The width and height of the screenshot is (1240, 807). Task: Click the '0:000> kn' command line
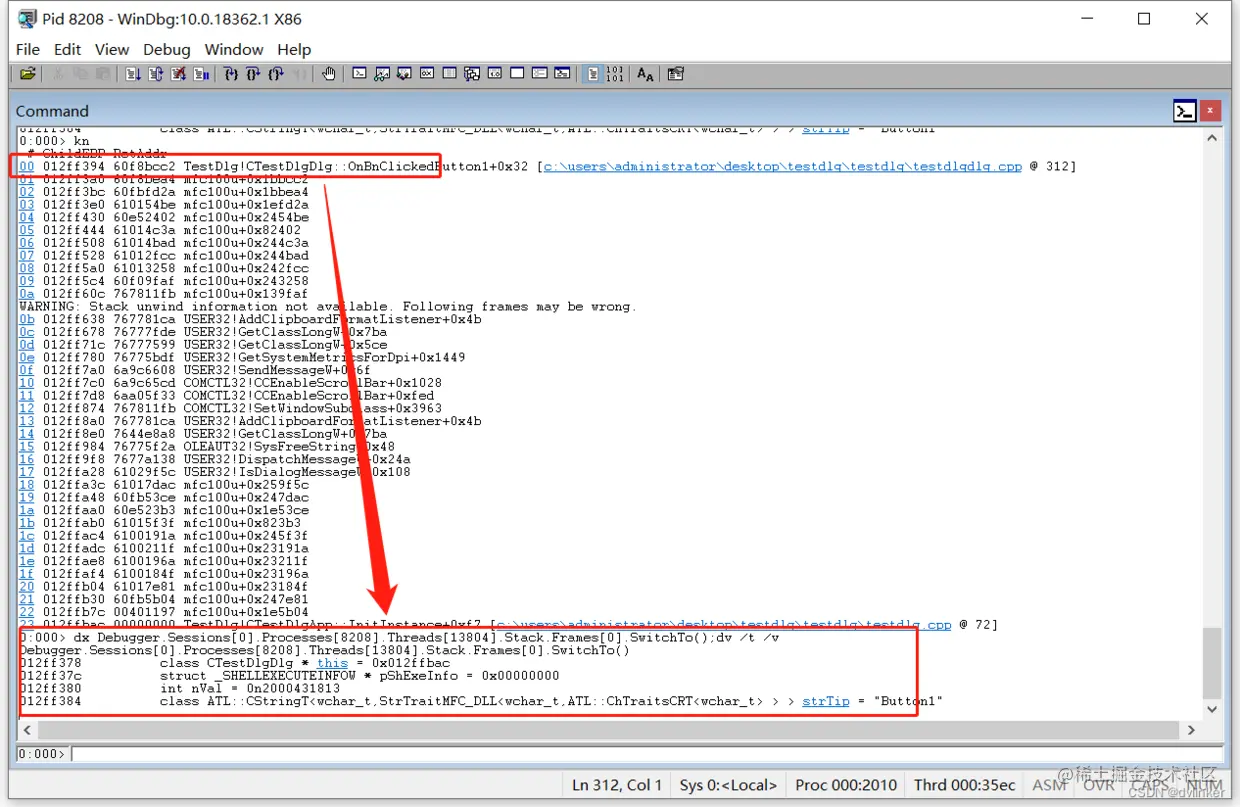(x=54, y=141)
